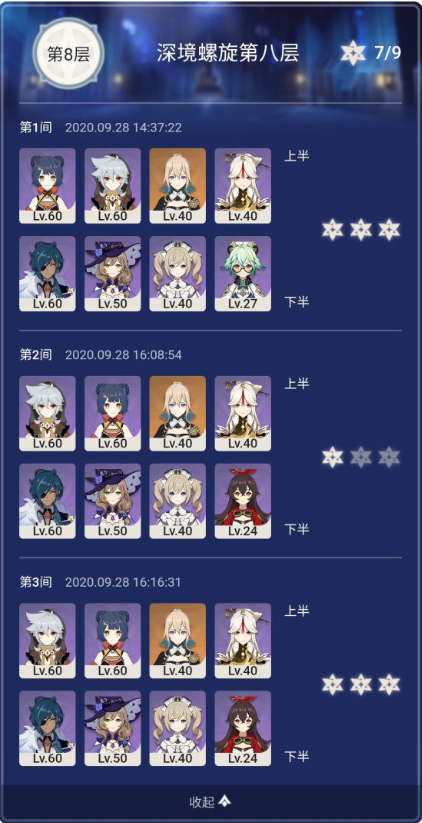Select Lv.24 red-bow character in chamber 2

pyautogui.click(x=242, y=501)
